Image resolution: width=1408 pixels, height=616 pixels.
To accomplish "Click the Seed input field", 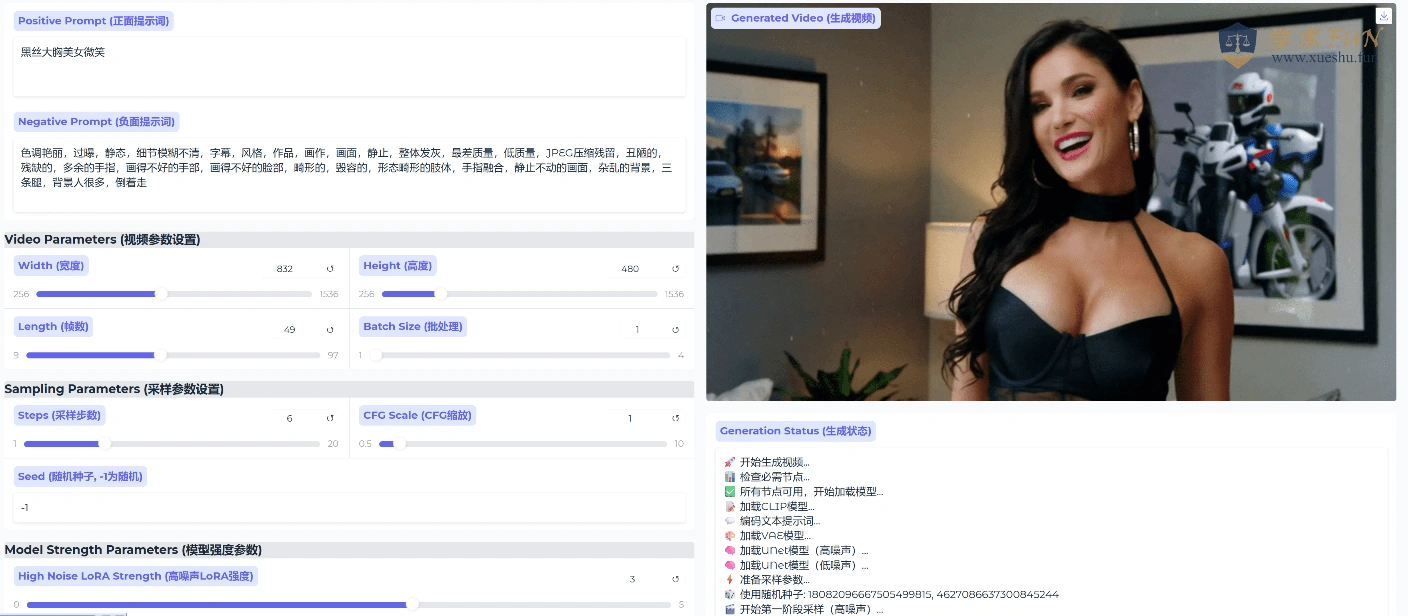I will pyautogui.click(x=349, y=508).
